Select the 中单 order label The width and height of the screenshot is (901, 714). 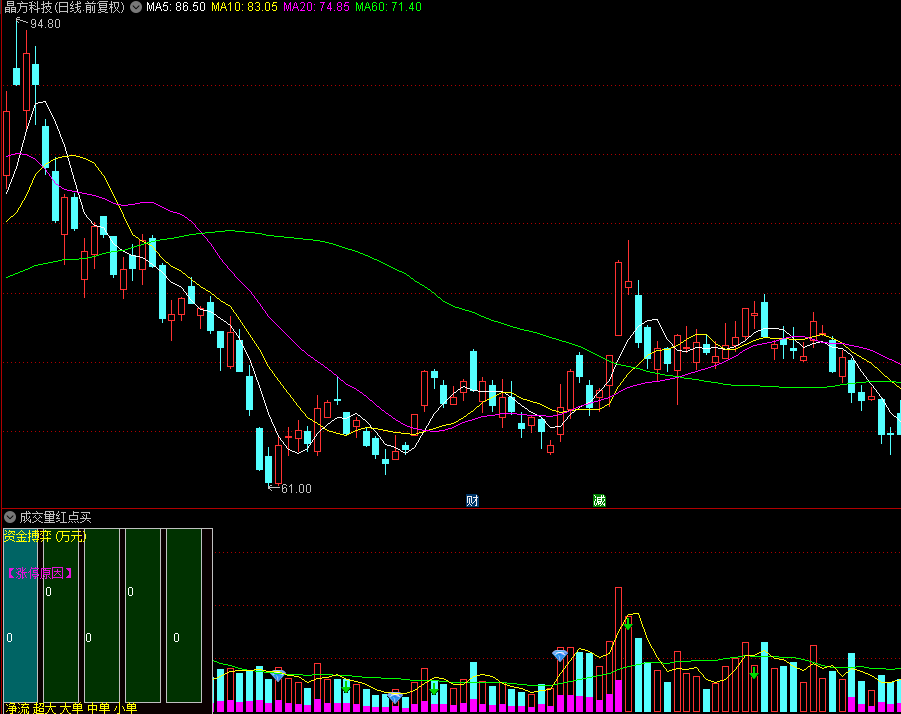coord(99,708)
